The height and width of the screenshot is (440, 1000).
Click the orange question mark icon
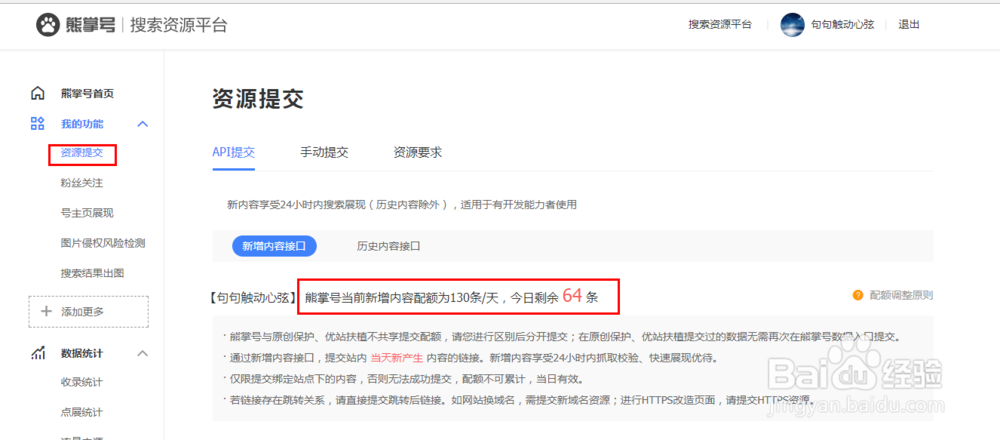[858, 295]
